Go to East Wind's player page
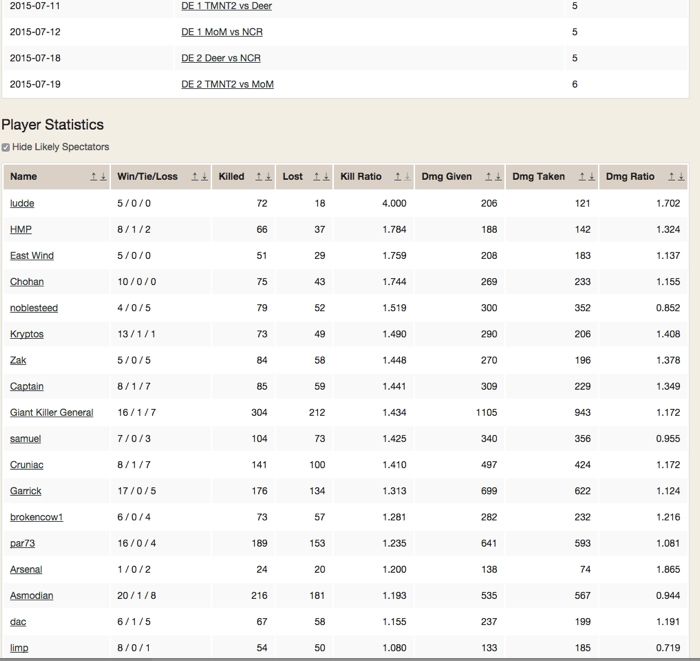The height and width of the screenshot is (661, 700). [32, 255]
